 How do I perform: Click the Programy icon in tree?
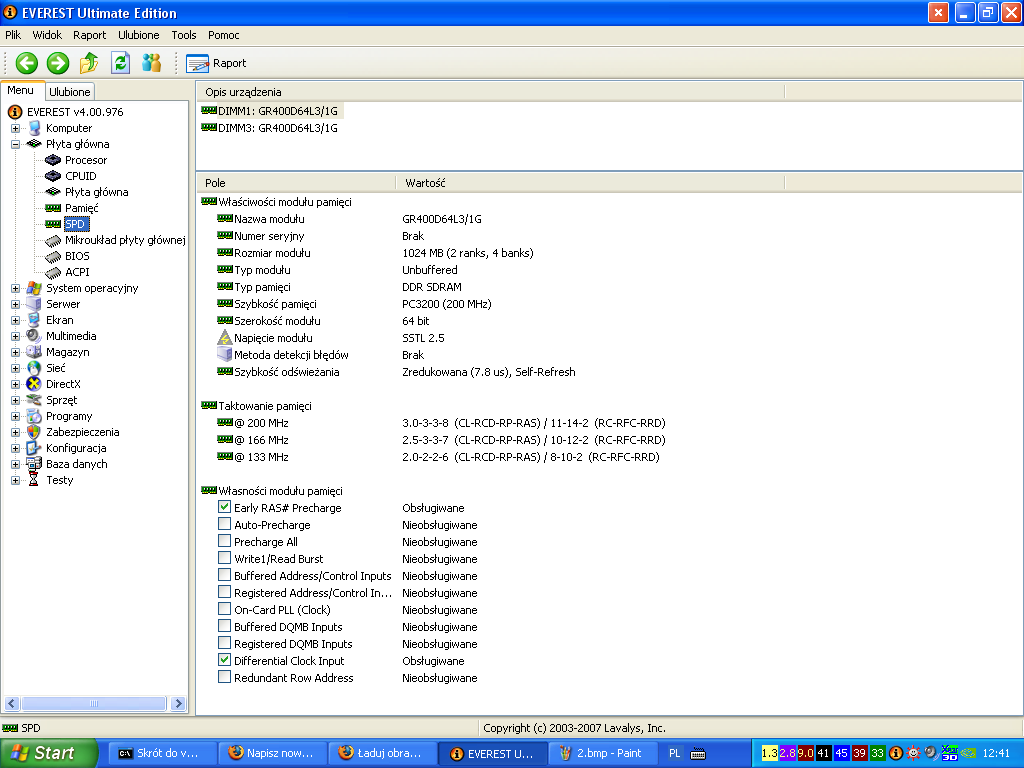(34, 417)
